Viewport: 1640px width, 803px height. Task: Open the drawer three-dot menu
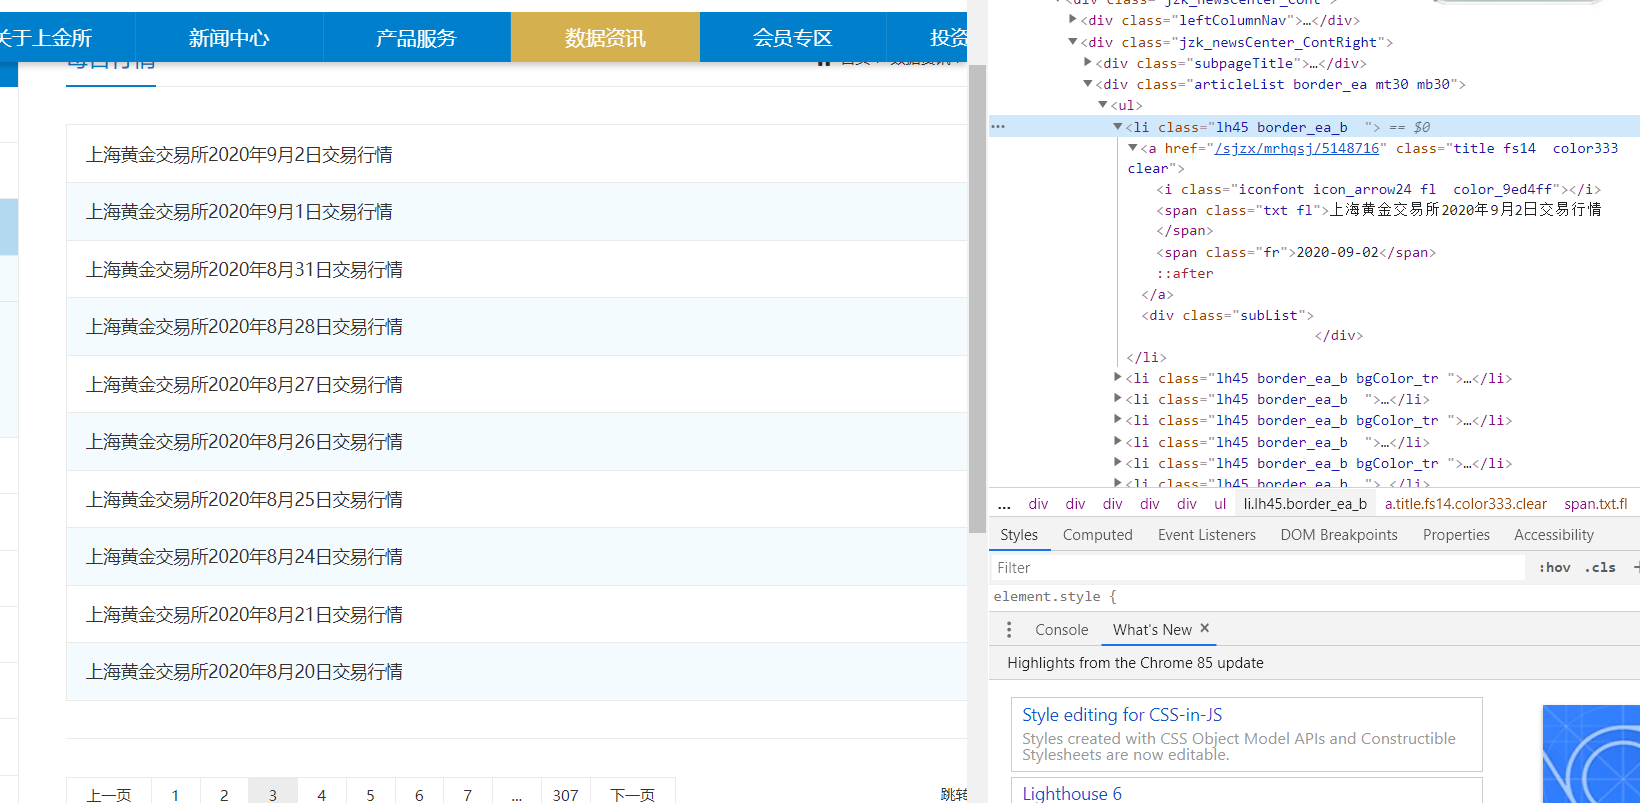(1009, 630)
